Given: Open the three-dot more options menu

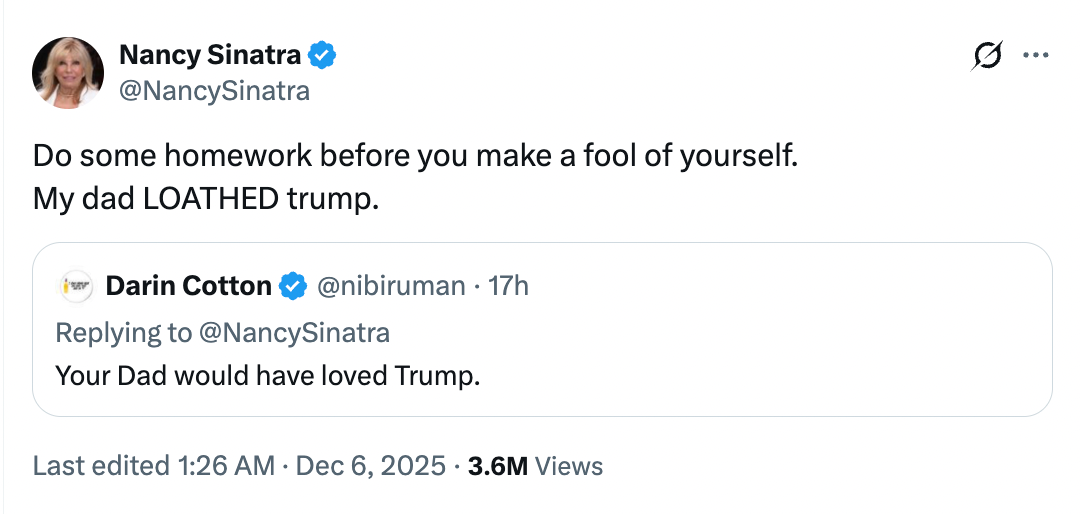Looking at the screenshot, I should [x=1034, y=56].
